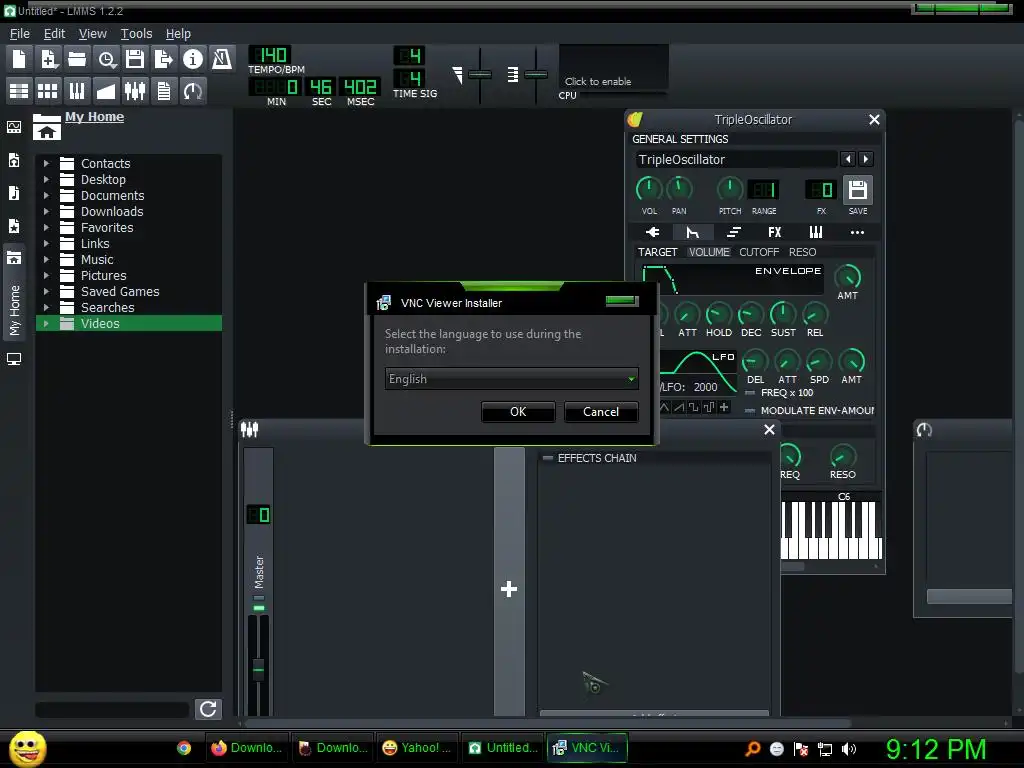Open the instrument plugins sidebar tab

(14, 127)
